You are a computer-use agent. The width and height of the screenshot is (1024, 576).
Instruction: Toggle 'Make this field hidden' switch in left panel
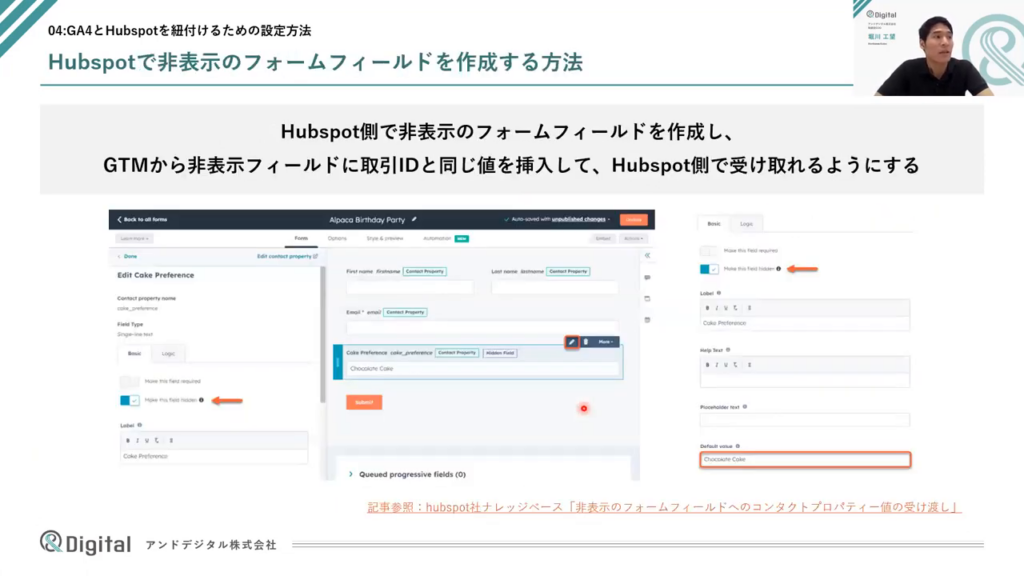129,400
